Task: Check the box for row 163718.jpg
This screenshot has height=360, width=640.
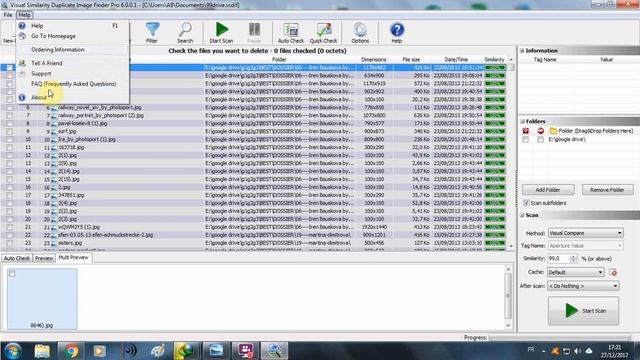Action: coord(9,147)
